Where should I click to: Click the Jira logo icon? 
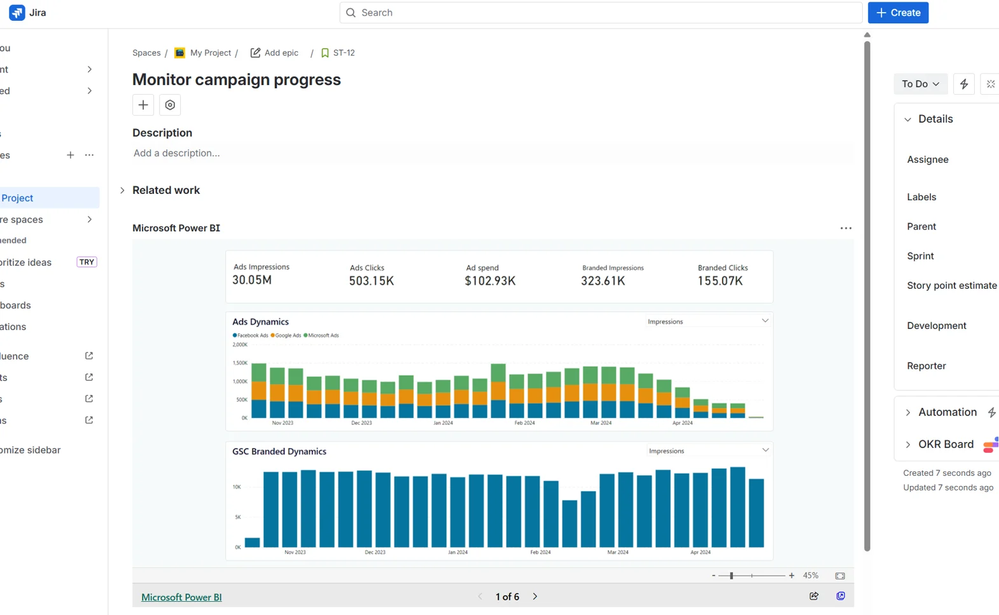(x=17, y=12)
